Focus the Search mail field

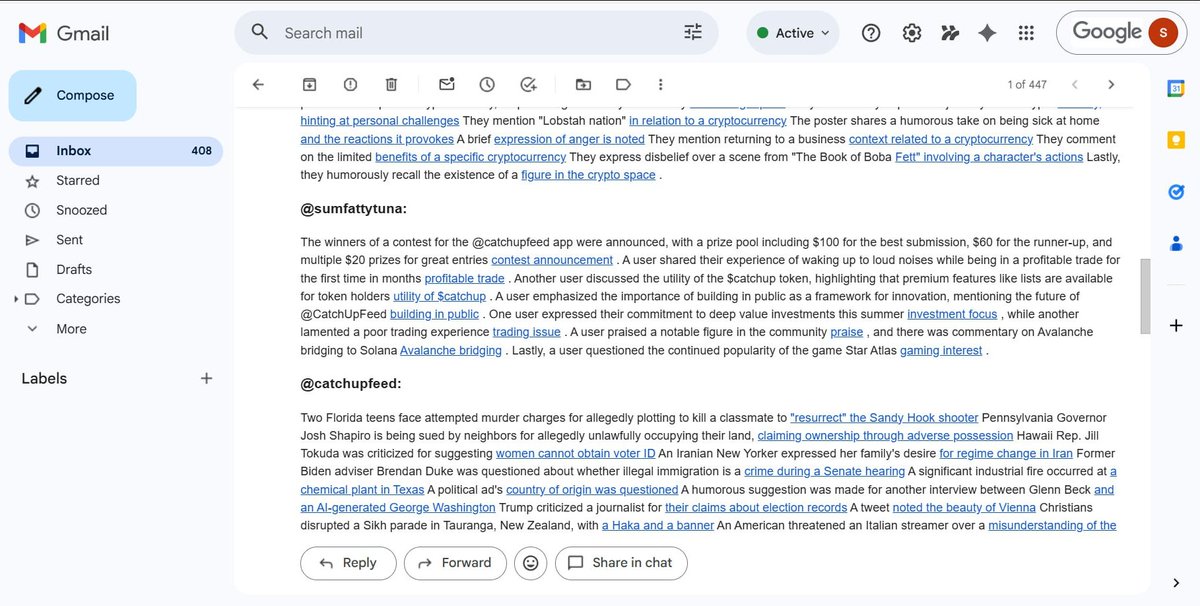pyautogui.click(x=475, y=32)
